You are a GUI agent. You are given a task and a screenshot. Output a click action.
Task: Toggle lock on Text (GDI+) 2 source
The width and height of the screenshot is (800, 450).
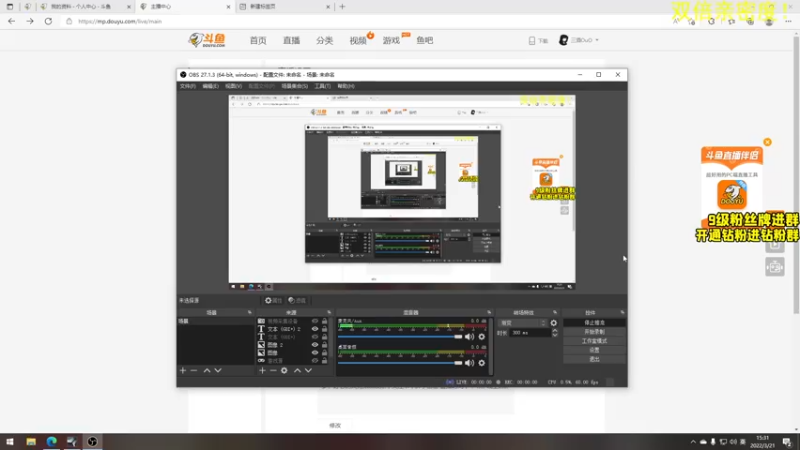tap(324, 329)
